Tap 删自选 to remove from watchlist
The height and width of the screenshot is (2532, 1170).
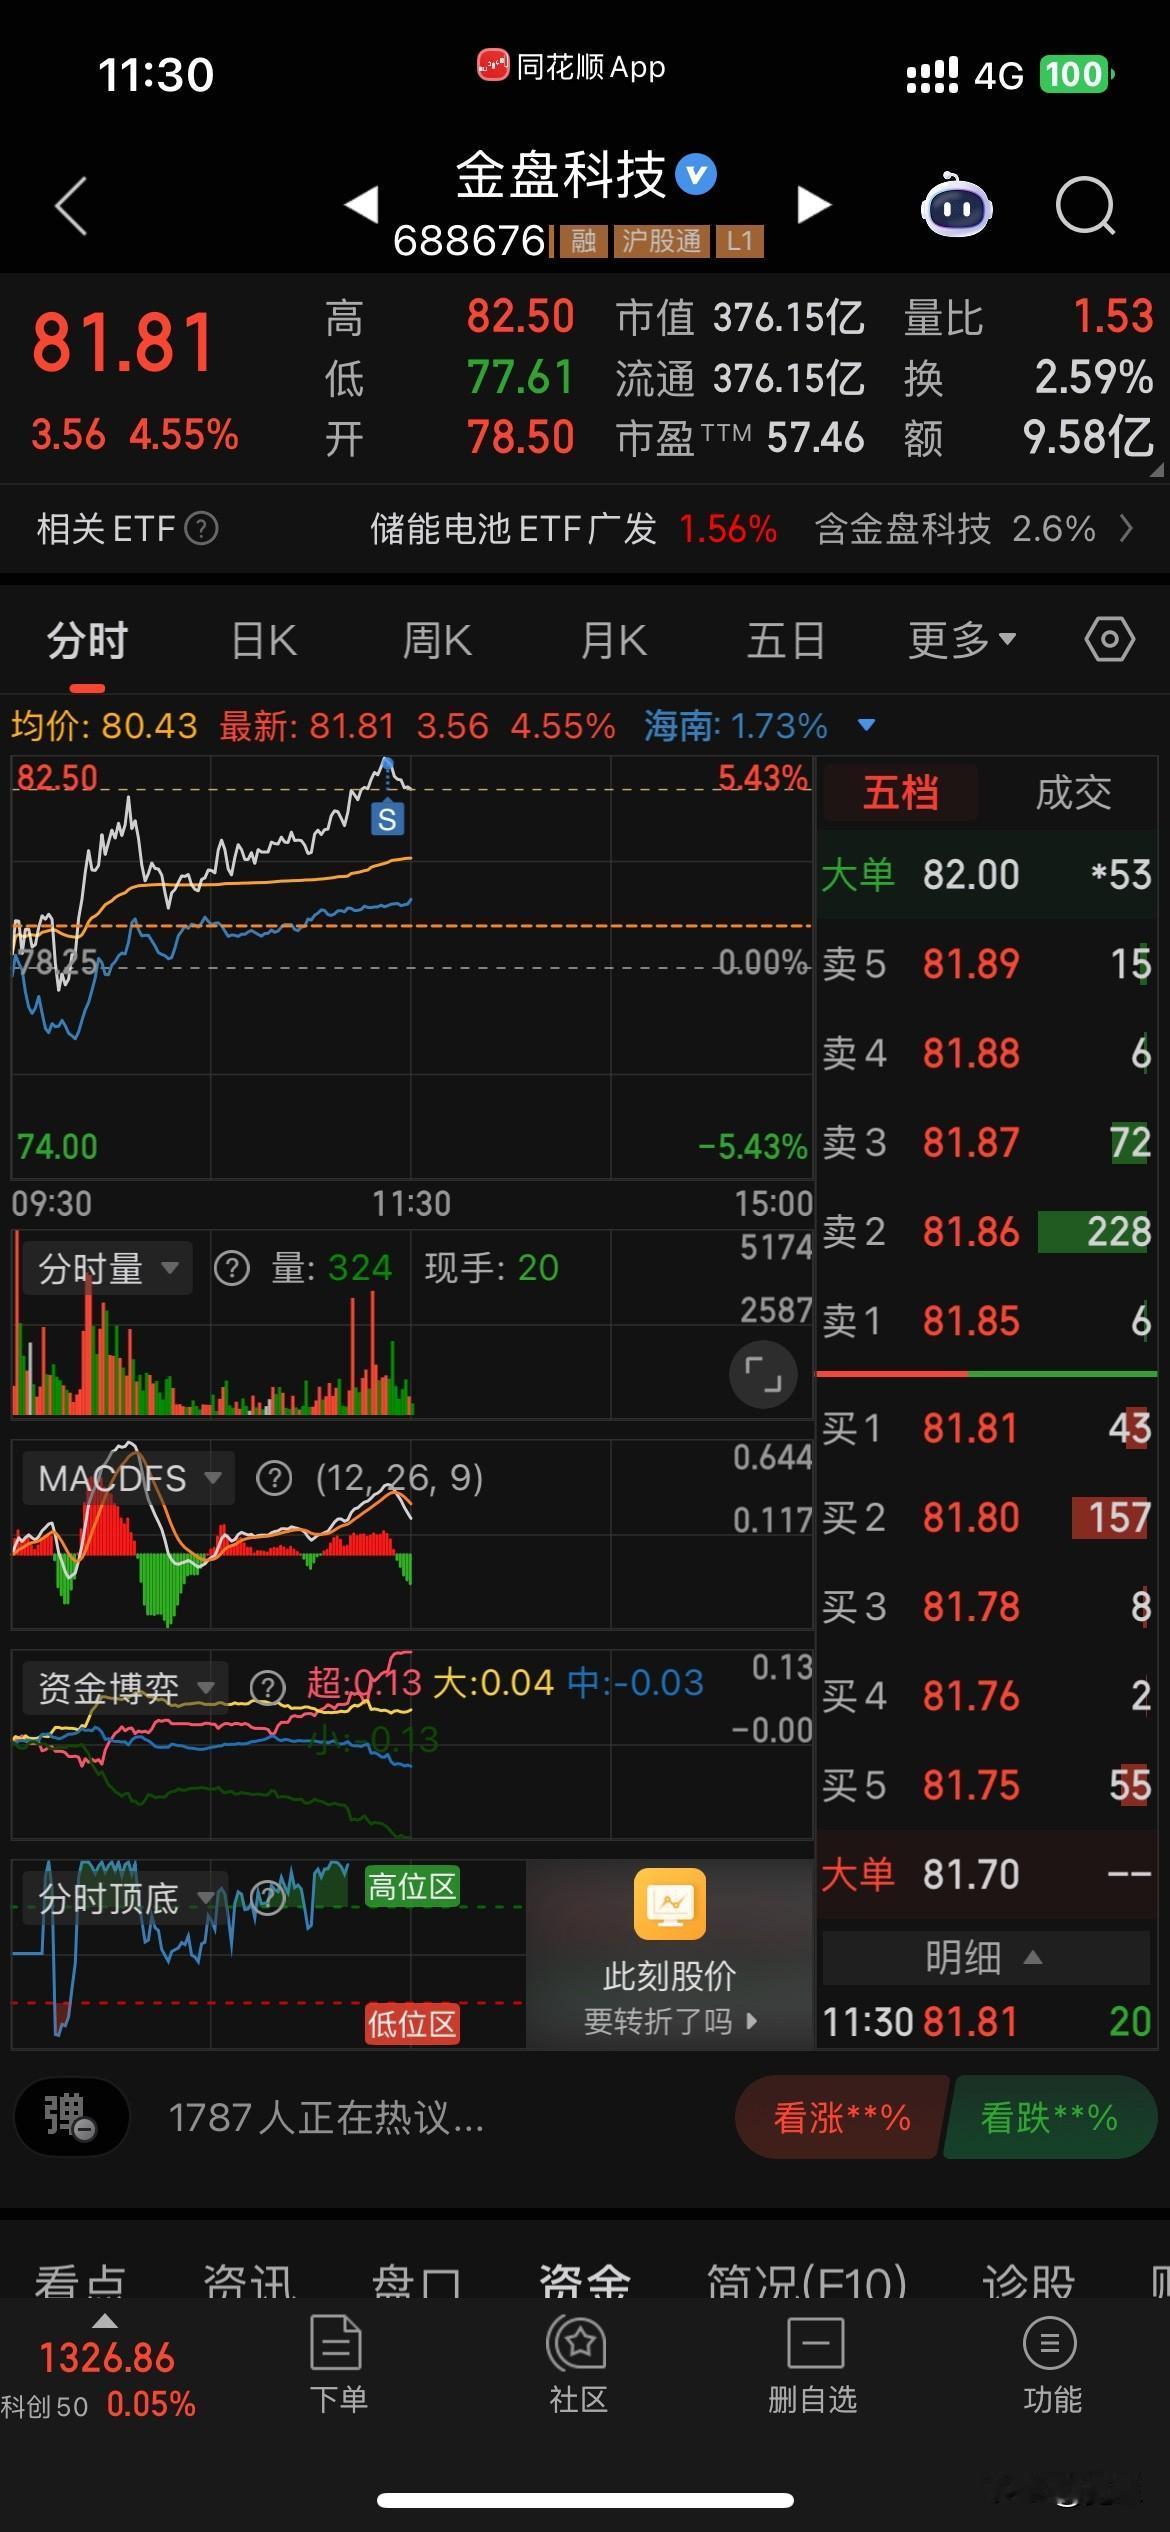click(813, 2364)
